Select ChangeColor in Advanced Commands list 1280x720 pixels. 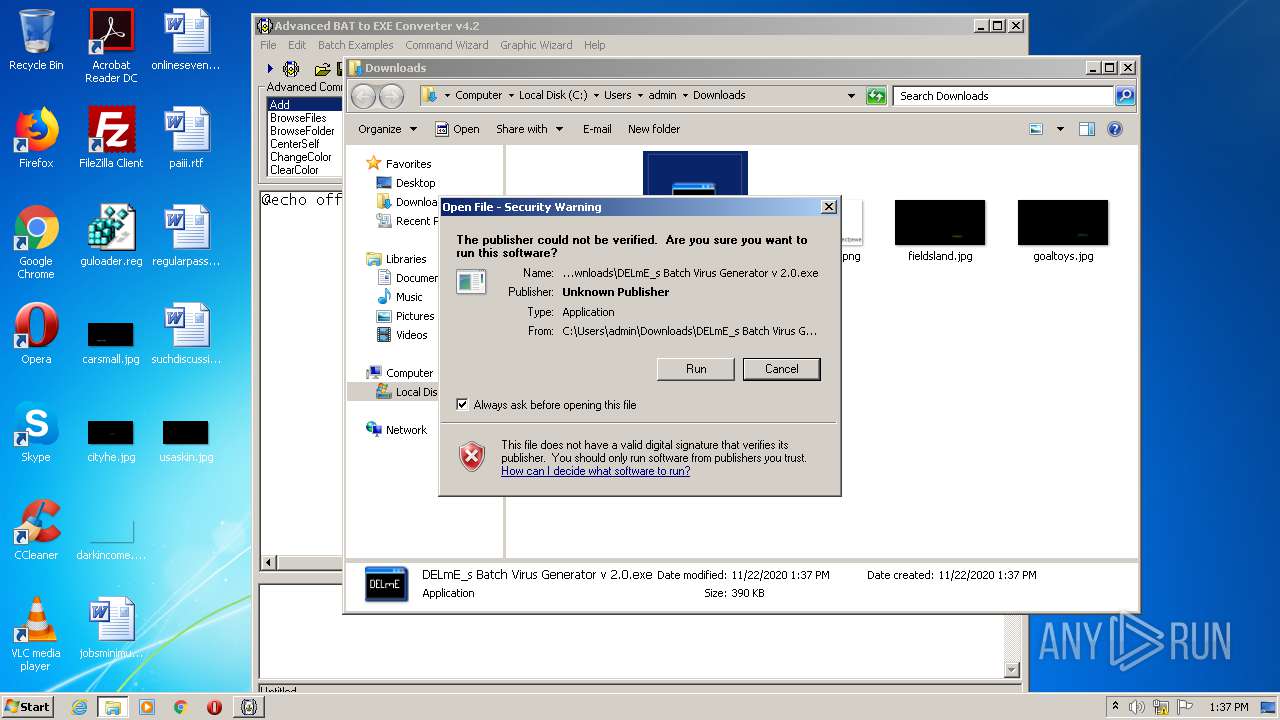[x=301, y=157]
